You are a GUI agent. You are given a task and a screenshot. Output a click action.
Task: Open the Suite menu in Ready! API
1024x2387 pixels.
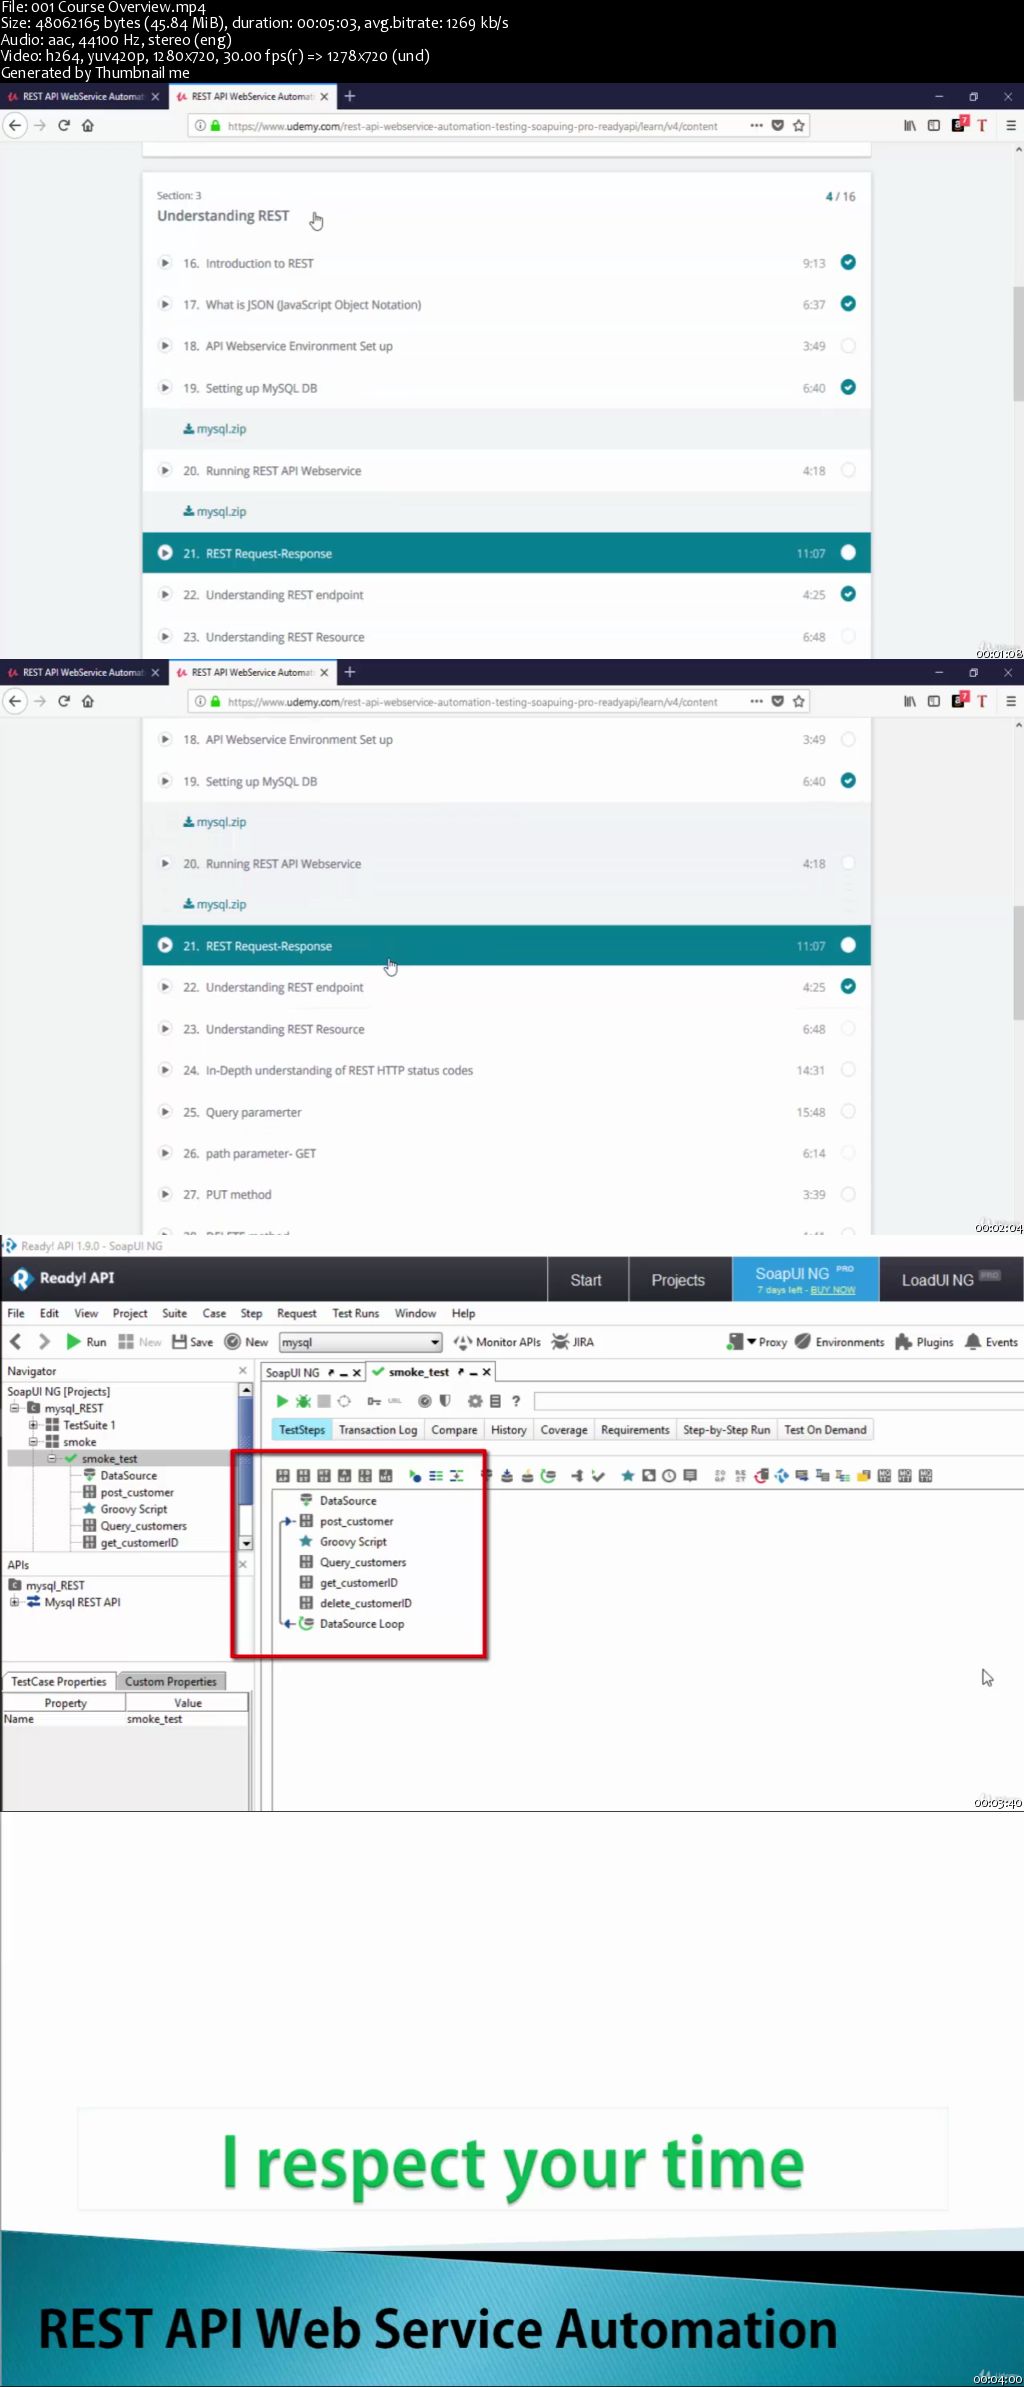[175, 1313]
